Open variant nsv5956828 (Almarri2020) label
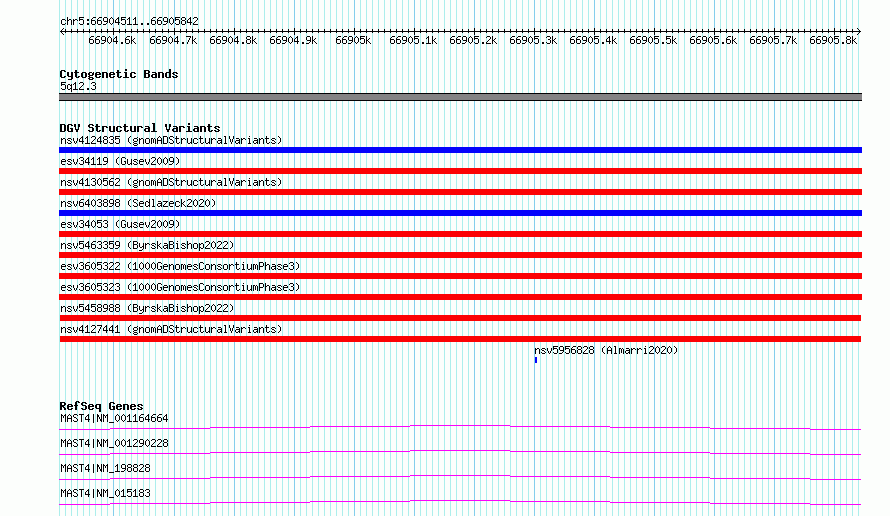The height and width of the screenshot is (516, 890). (606, 350)
